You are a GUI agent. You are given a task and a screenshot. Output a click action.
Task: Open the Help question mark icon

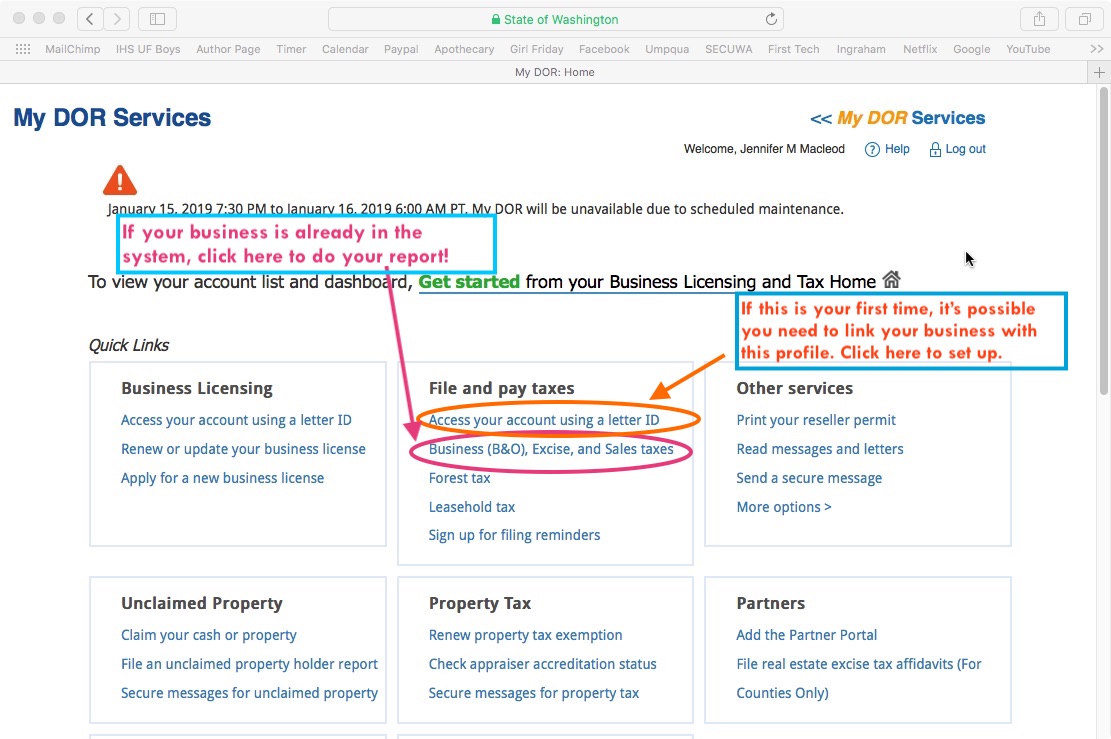(872, 150)
